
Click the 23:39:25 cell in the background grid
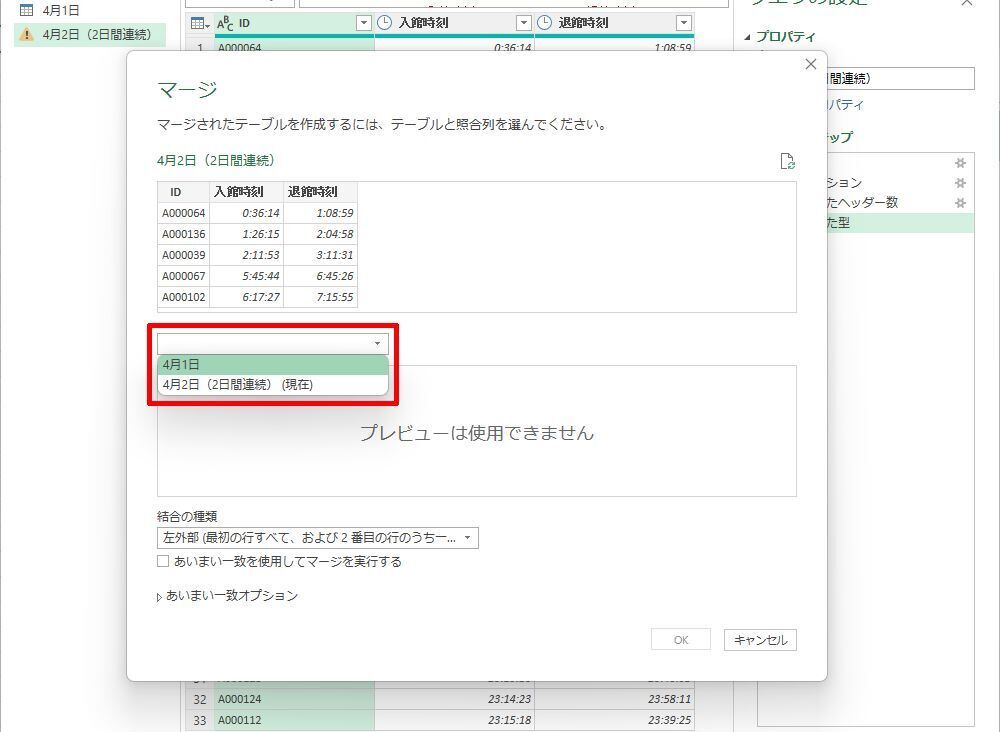coord(614,720)
